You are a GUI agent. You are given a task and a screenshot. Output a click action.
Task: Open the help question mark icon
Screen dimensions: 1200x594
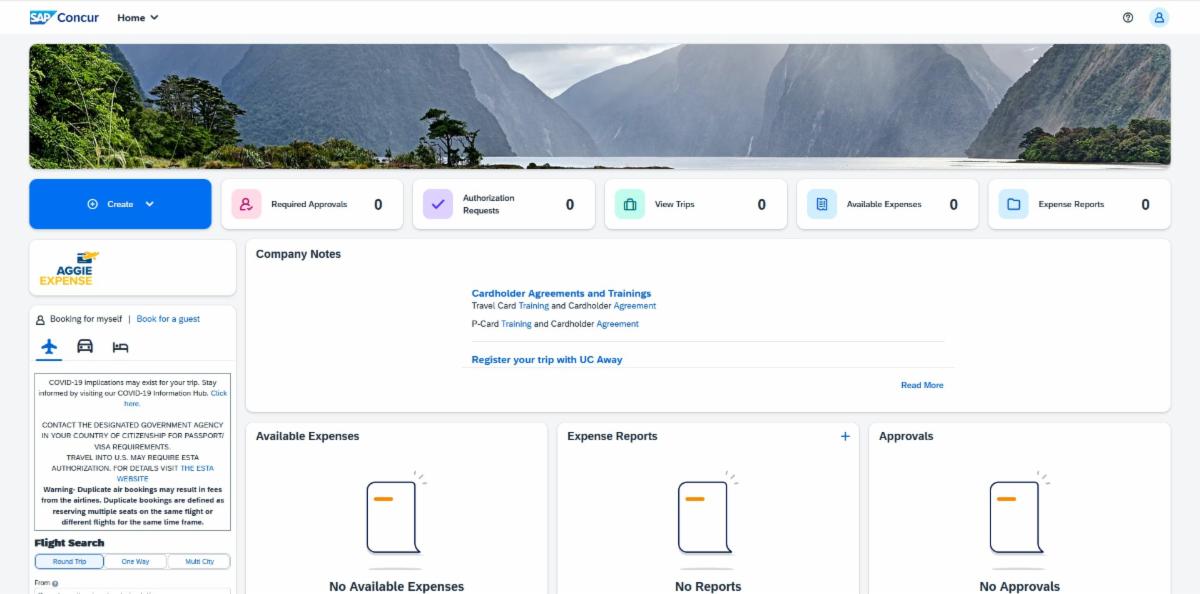1128,17
